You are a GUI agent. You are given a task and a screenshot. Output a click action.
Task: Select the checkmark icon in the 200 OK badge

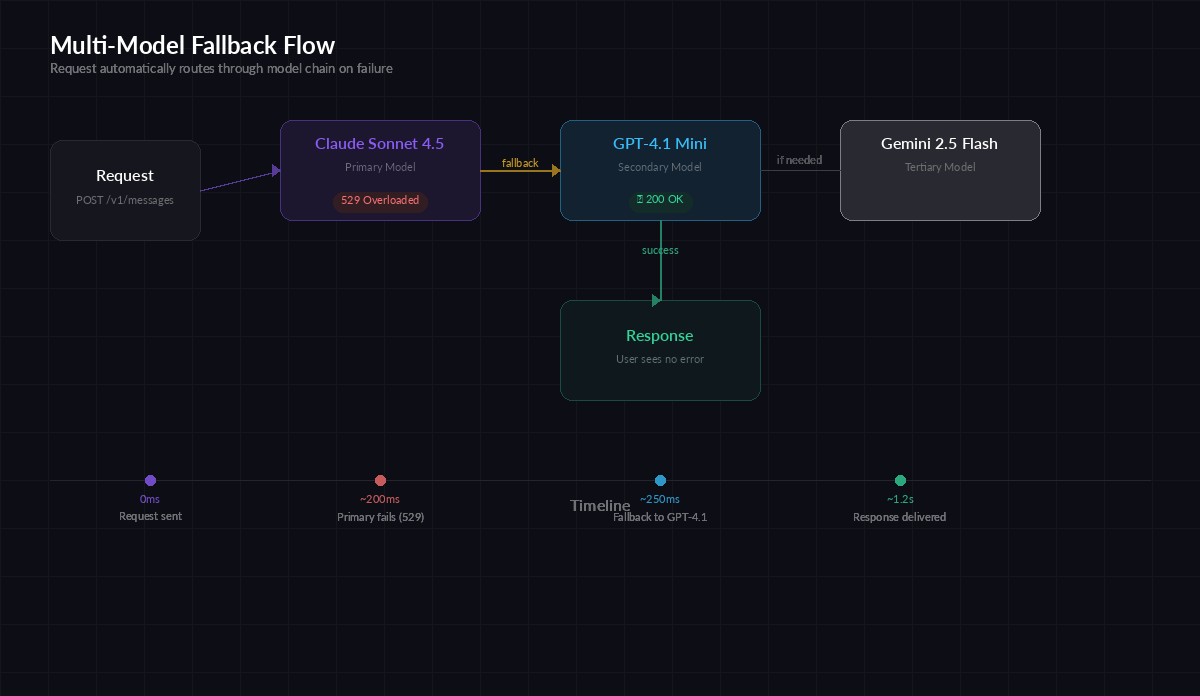tap(639, 199)
